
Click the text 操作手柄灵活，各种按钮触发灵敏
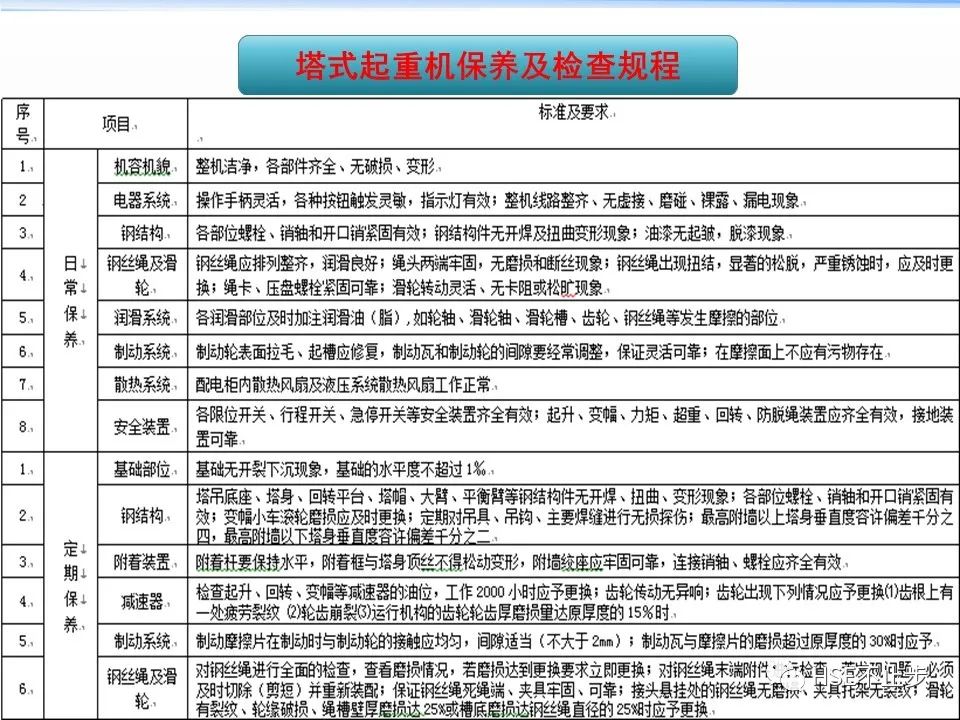303,200
